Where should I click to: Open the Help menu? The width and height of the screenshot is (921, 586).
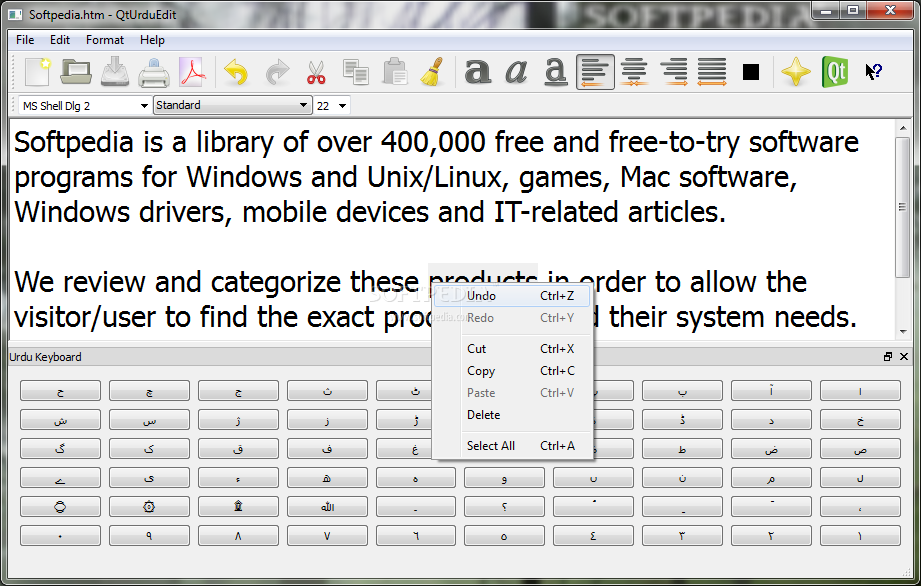click(152, 40)
